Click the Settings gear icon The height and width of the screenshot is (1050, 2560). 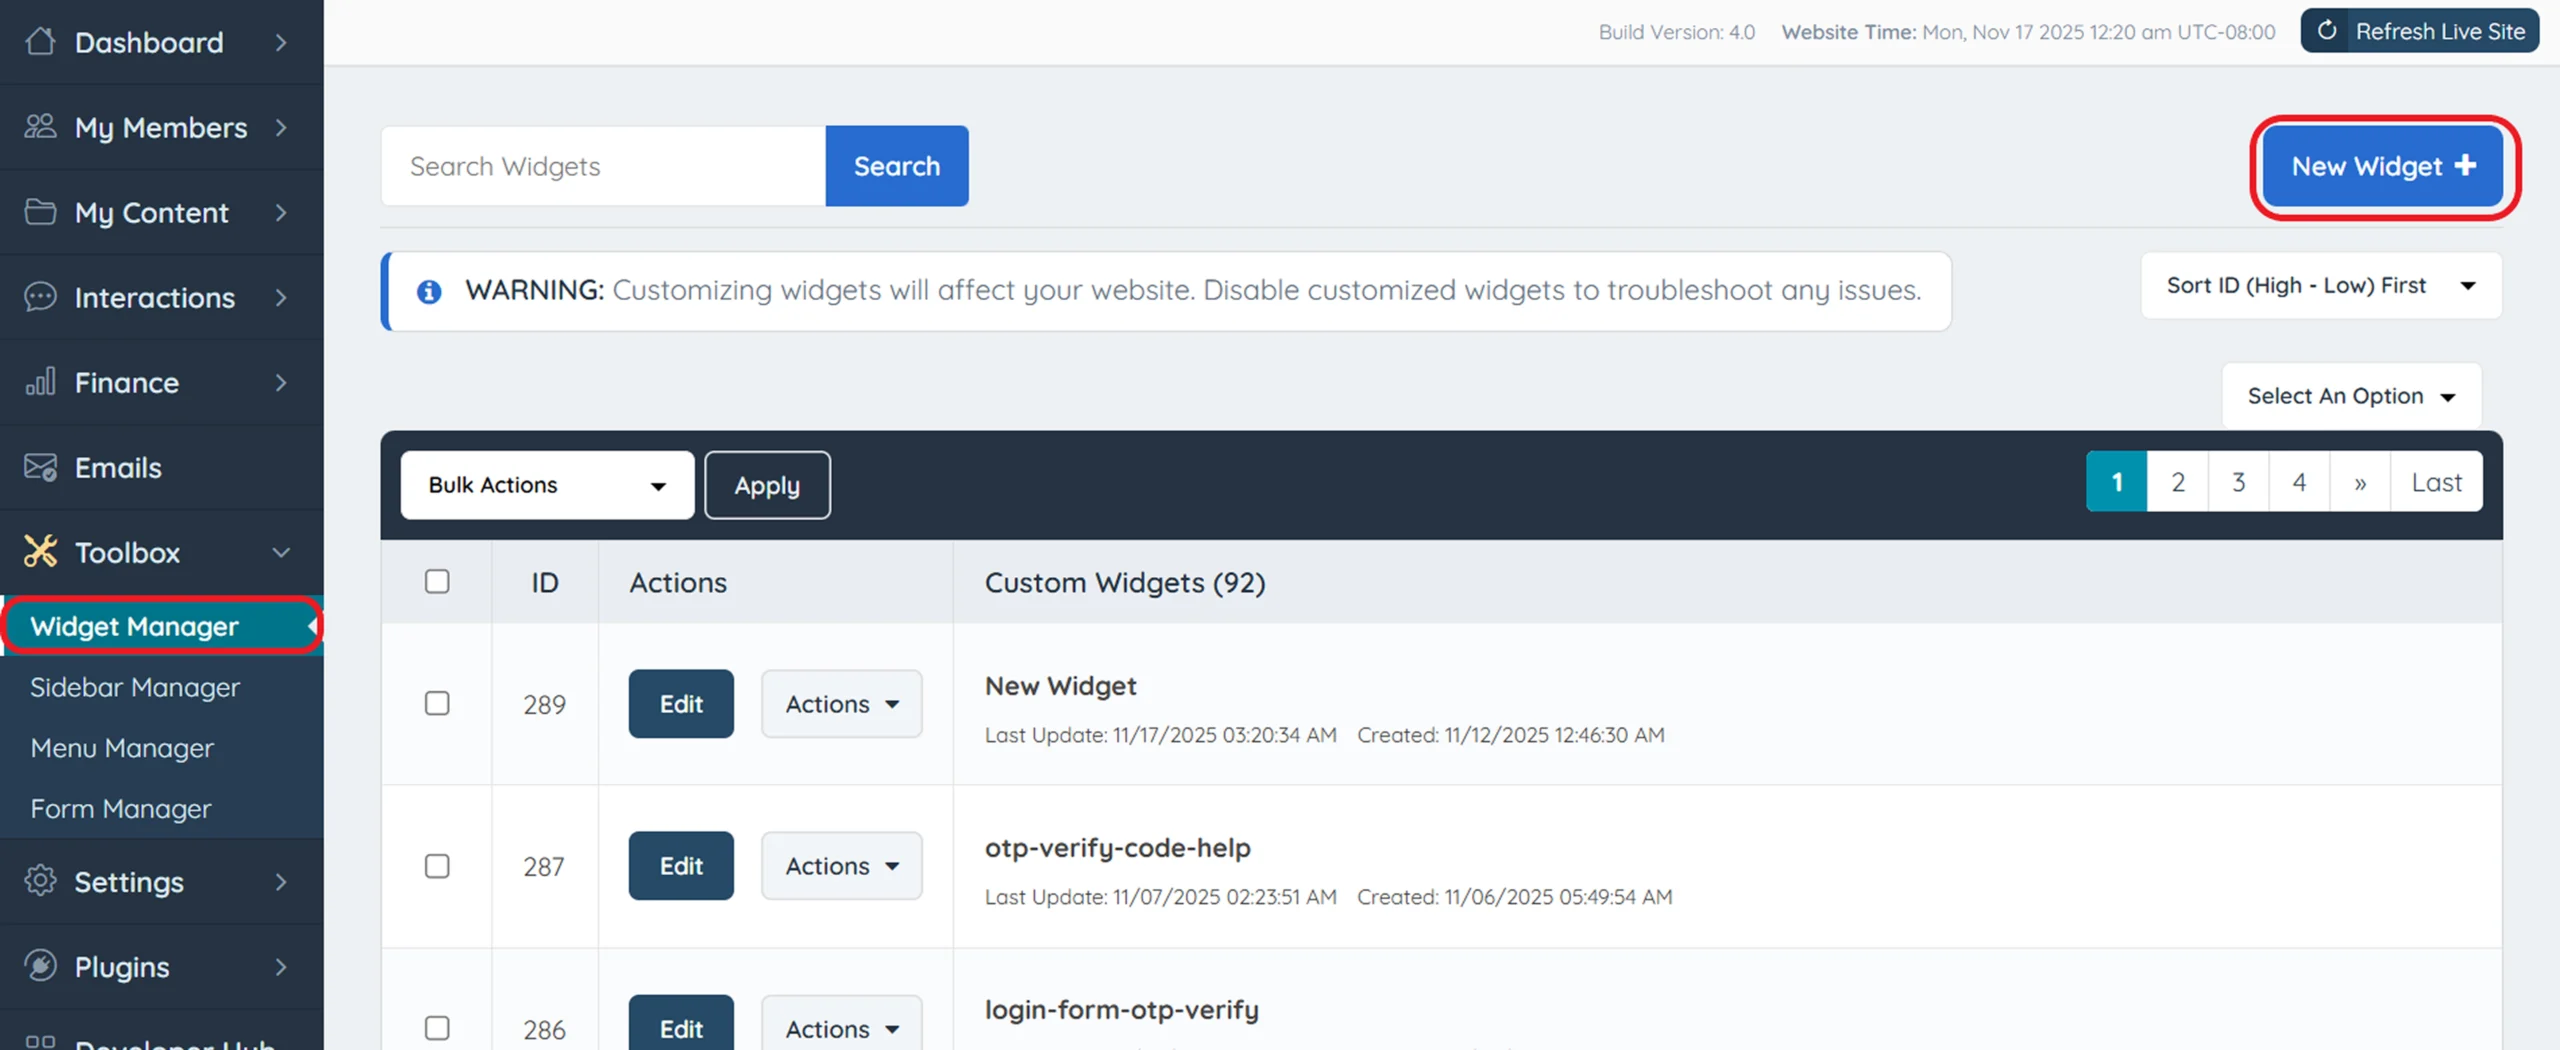coord(40,881)
